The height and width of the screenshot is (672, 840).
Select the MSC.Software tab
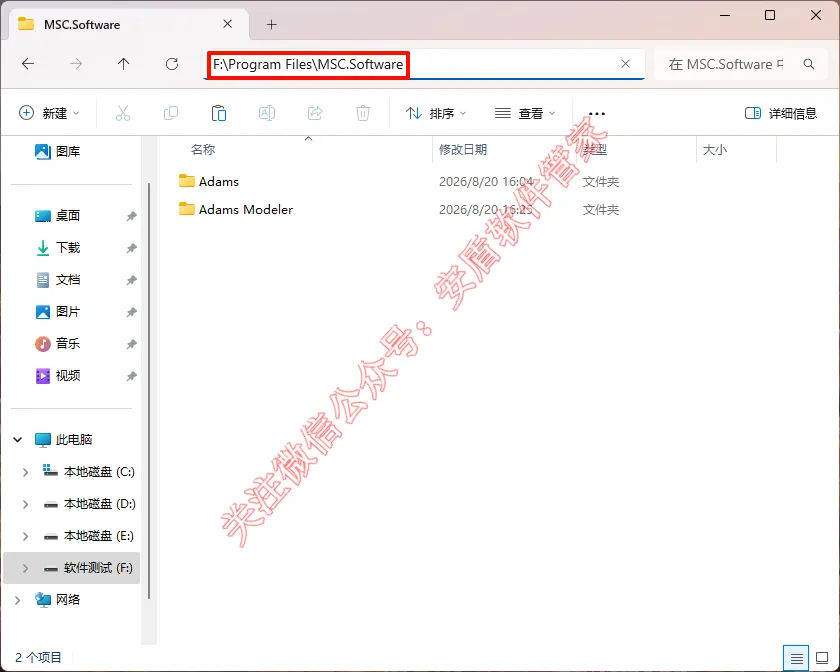[x=129, y=25]
